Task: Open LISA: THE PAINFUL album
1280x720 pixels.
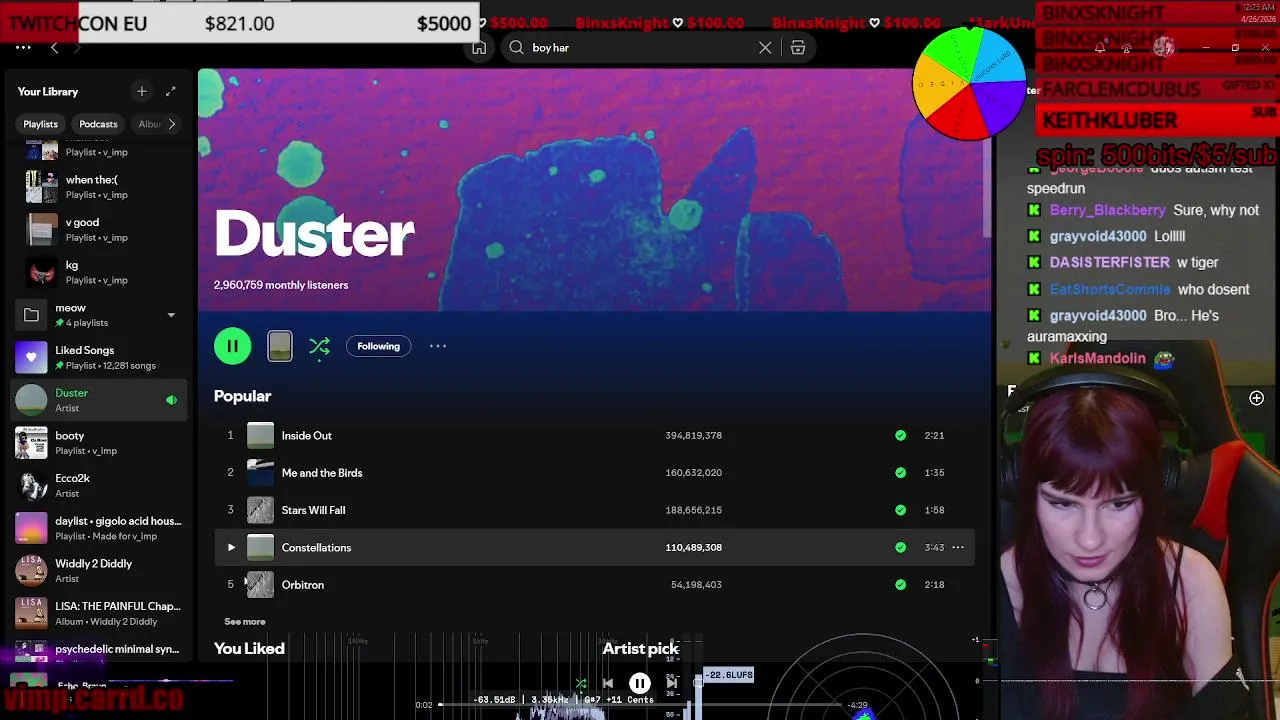Action: point(97,613)
